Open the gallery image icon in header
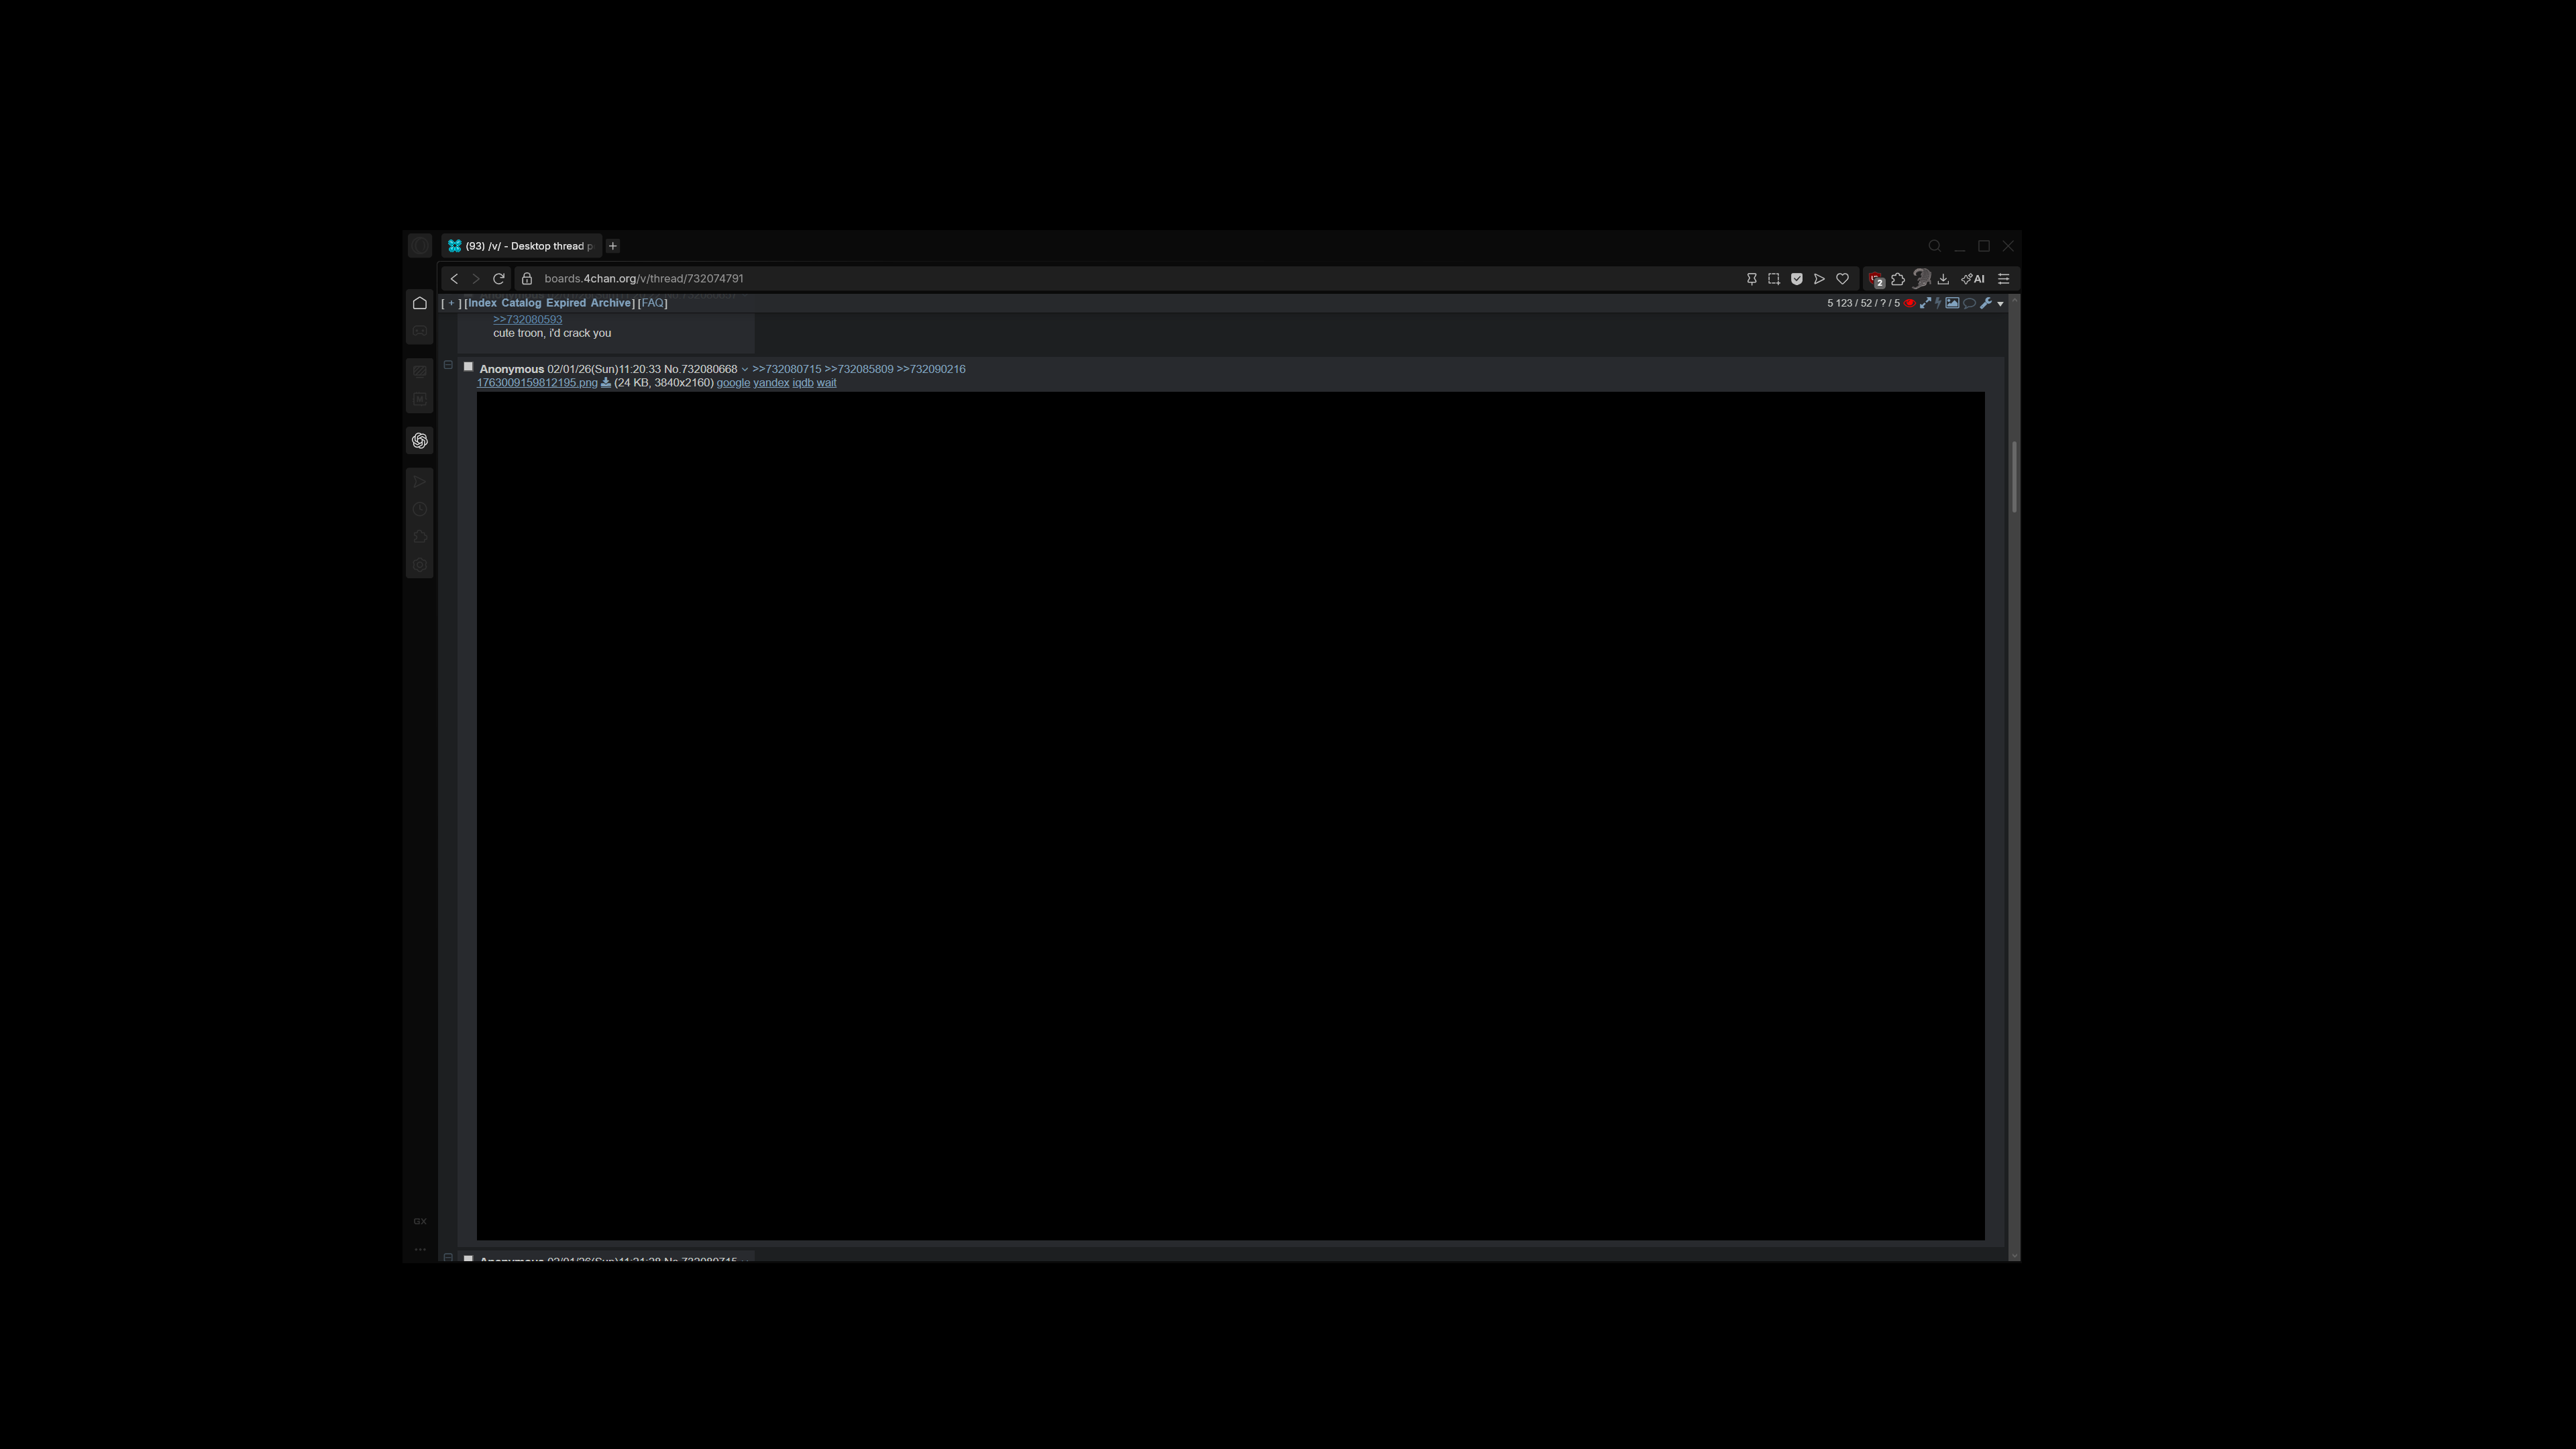This screenshot has height=1449, width=2576. click(1952, 303)
